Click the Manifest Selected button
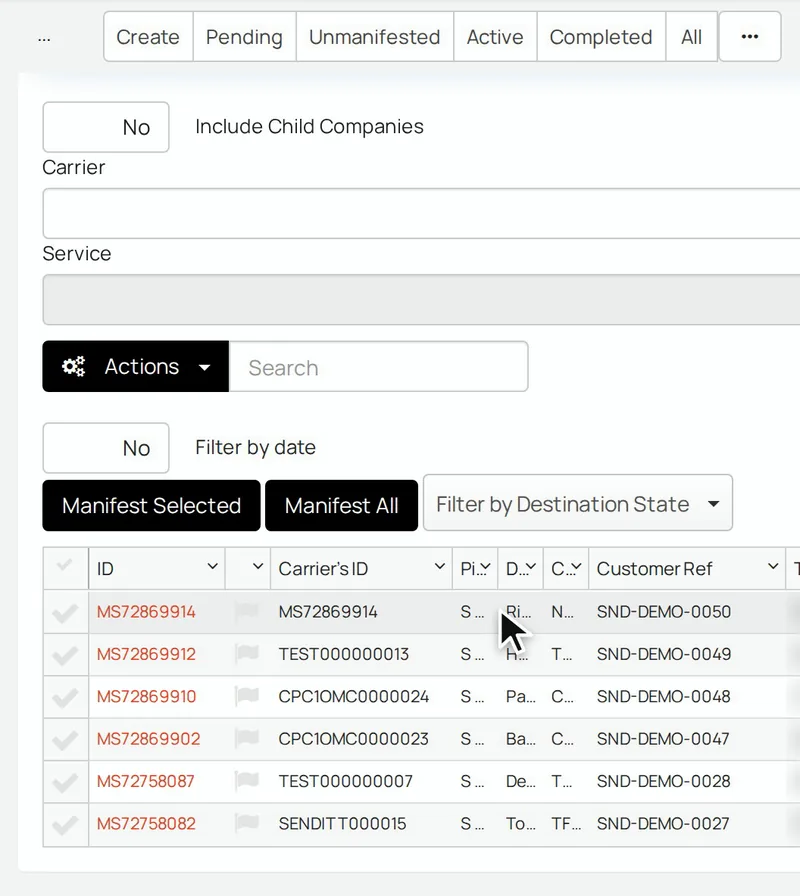Image resolution: width=800 pixels, height=896 pixels. tap(151, 506)
